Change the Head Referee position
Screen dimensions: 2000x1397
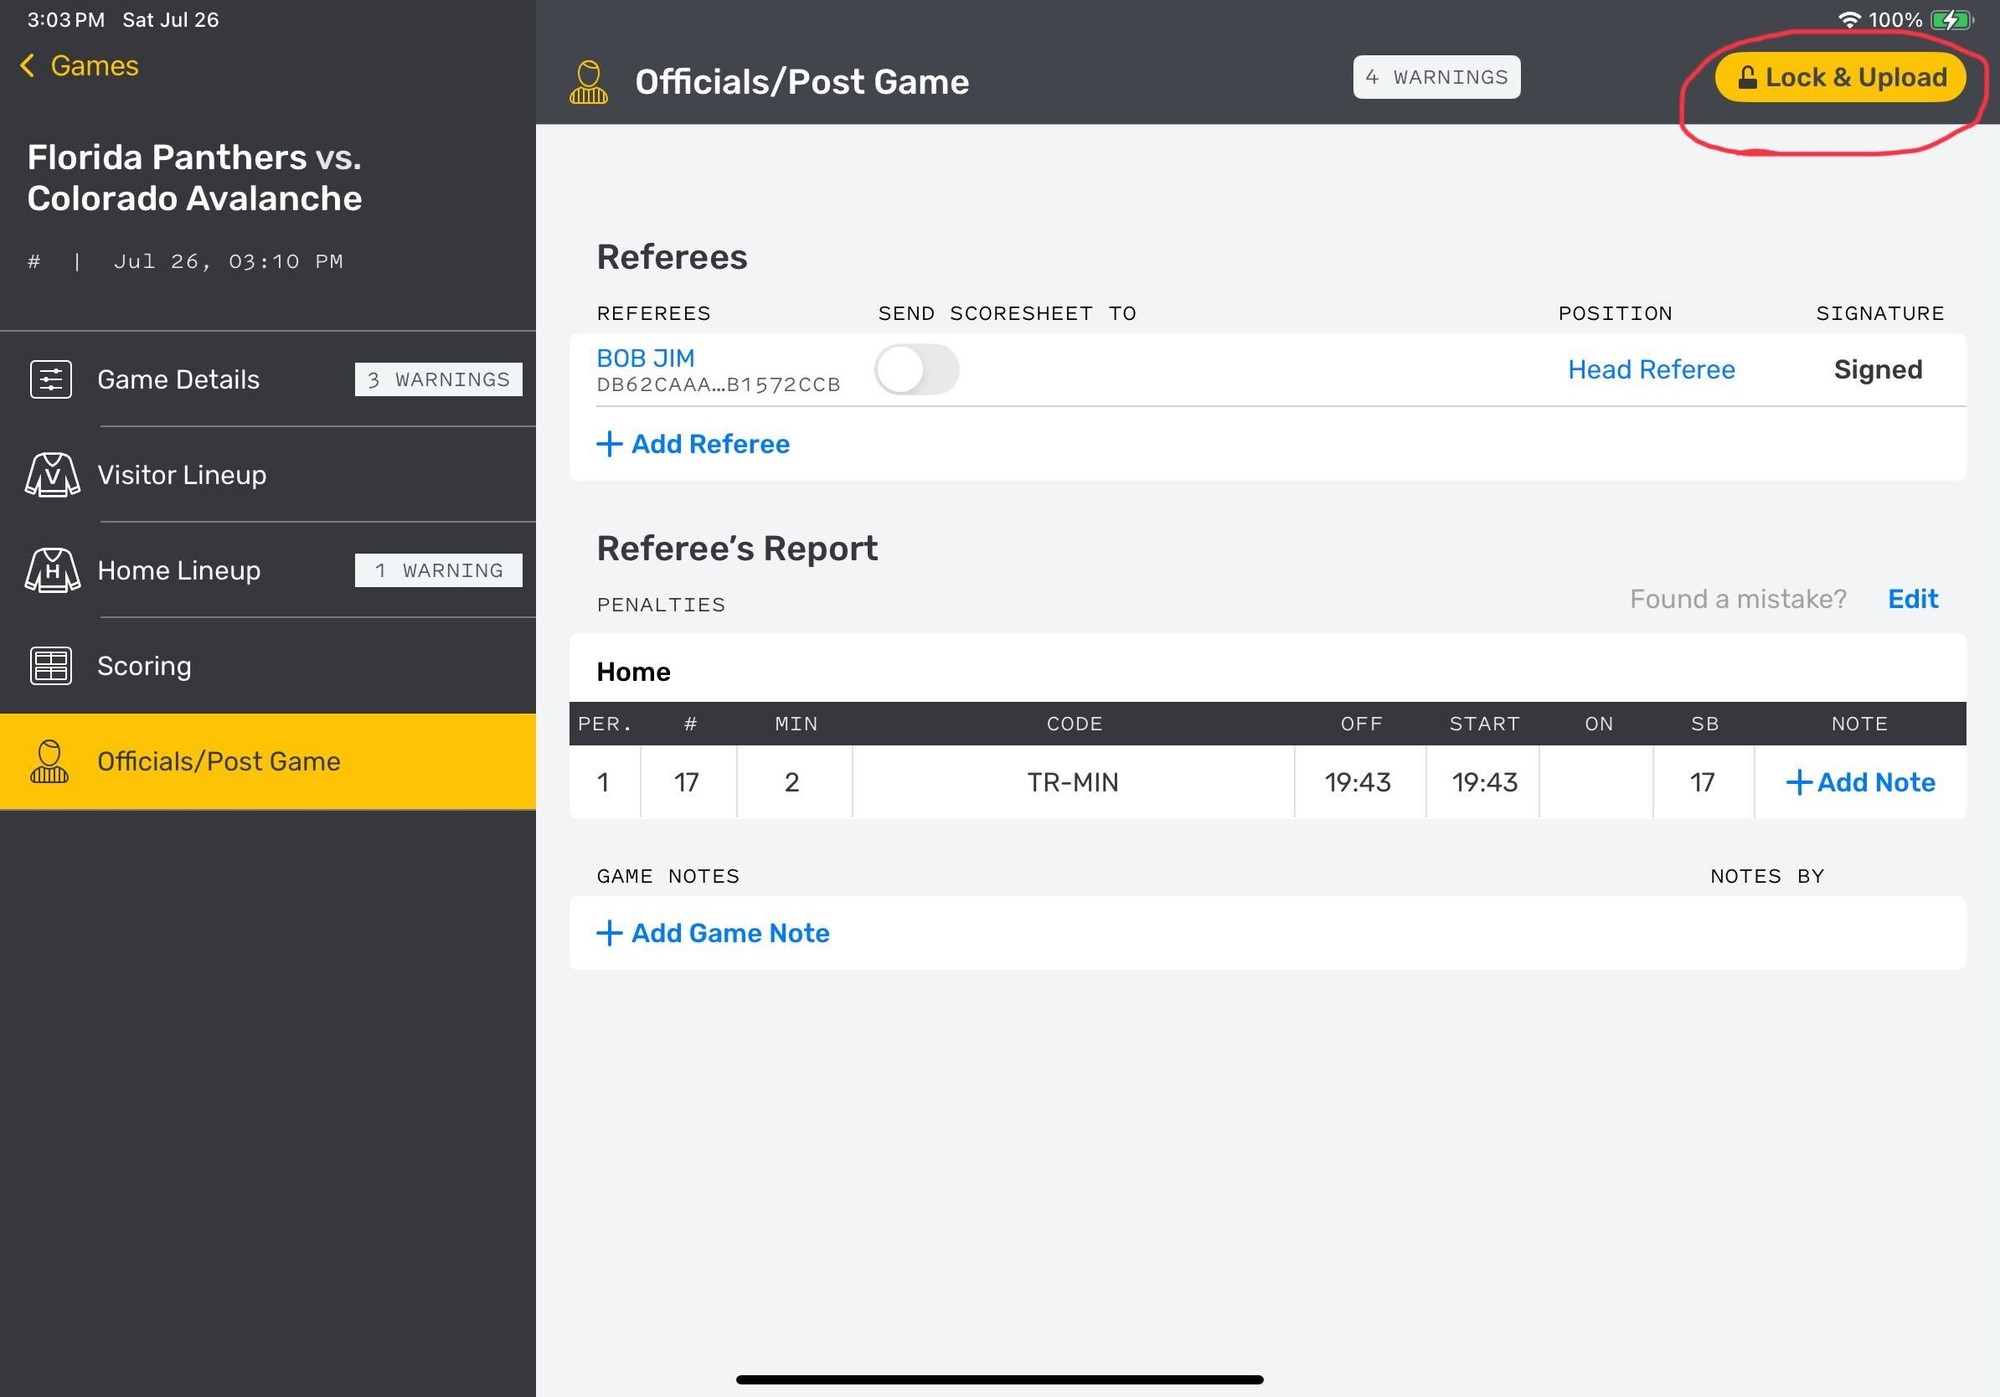(x=1651, y=370)
